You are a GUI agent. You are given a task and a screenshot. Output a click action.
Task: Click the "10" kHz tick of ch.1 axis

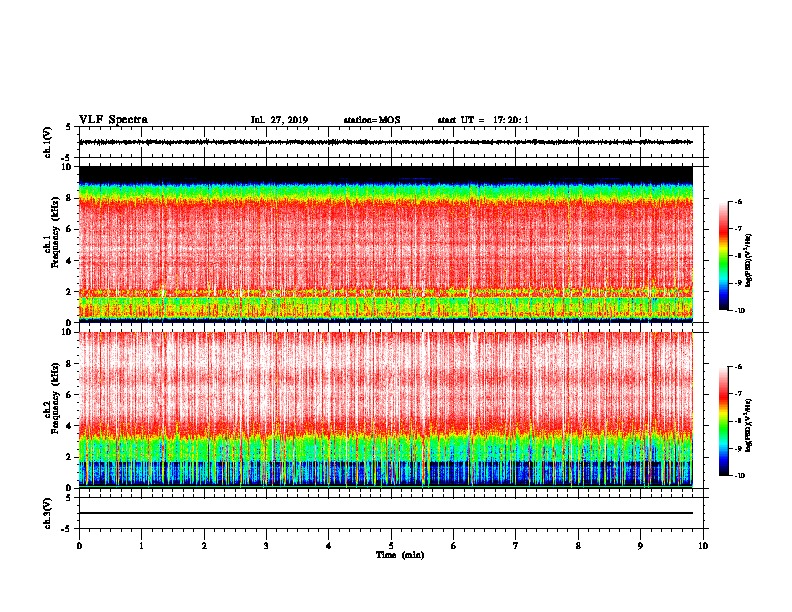69,167
